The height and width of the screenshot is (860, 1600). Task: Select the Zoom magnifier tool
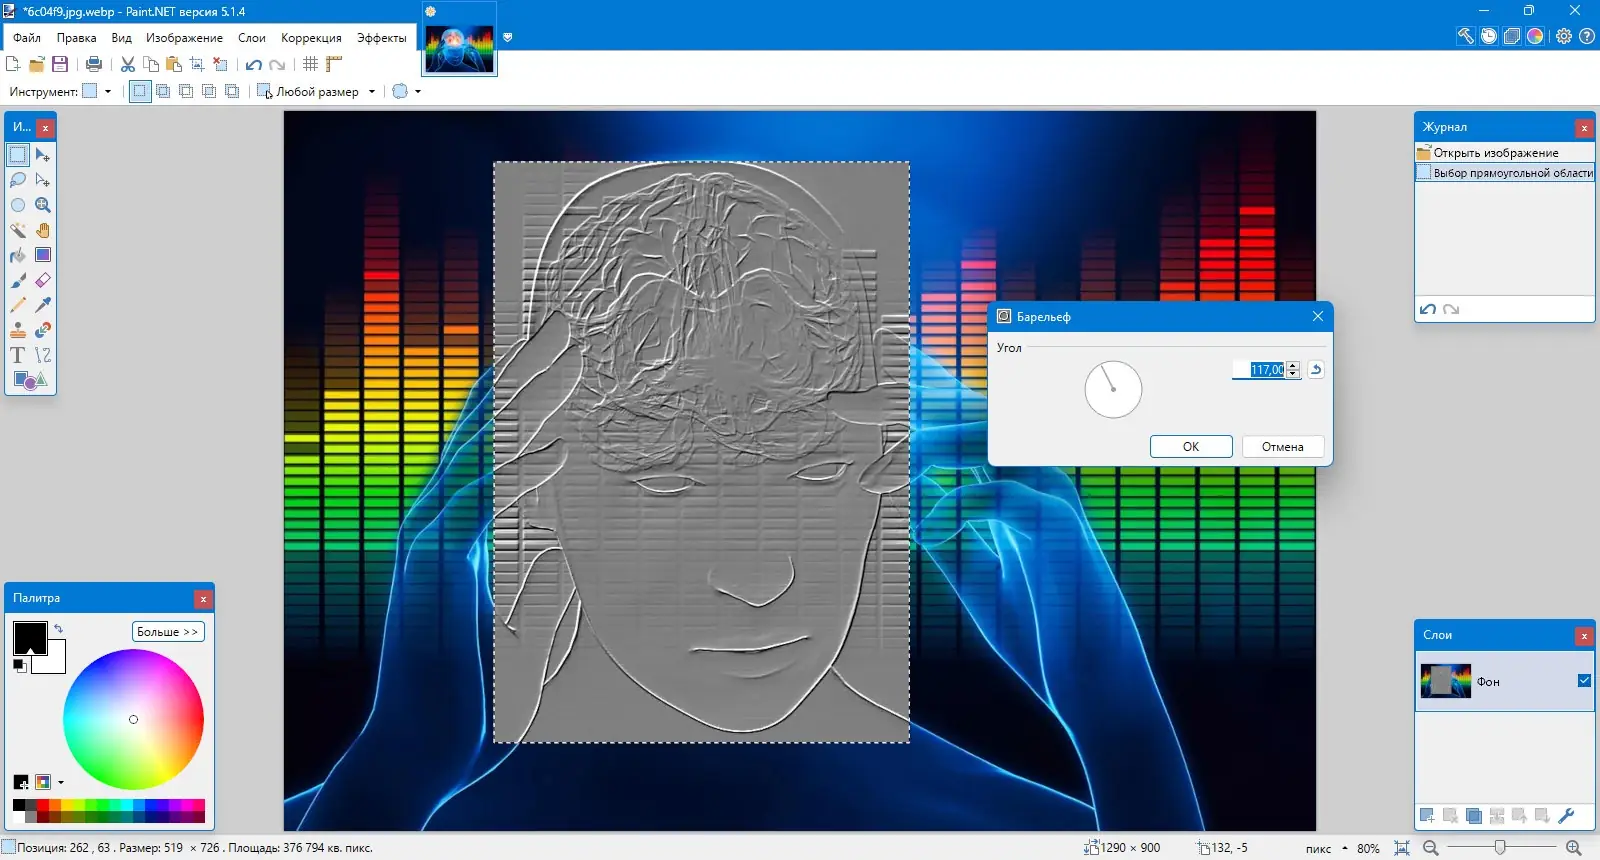click(x=43, y=205)
